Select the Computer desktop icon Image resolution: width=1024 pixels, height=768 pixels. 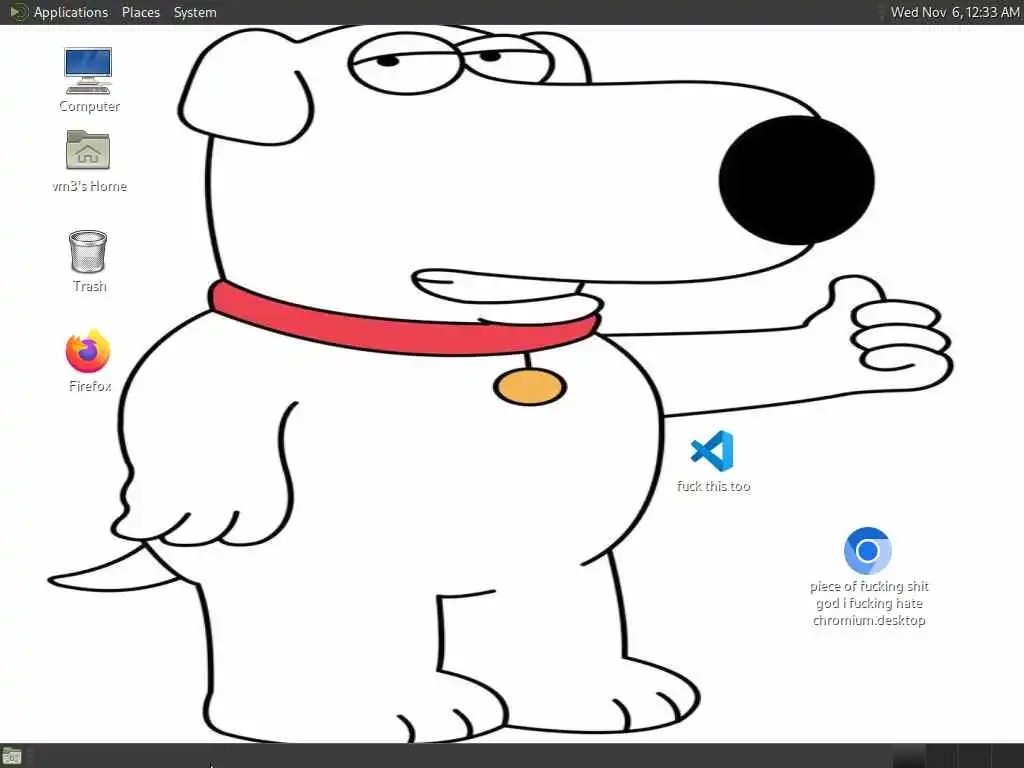pyautogui.click(x=88, y=71)
